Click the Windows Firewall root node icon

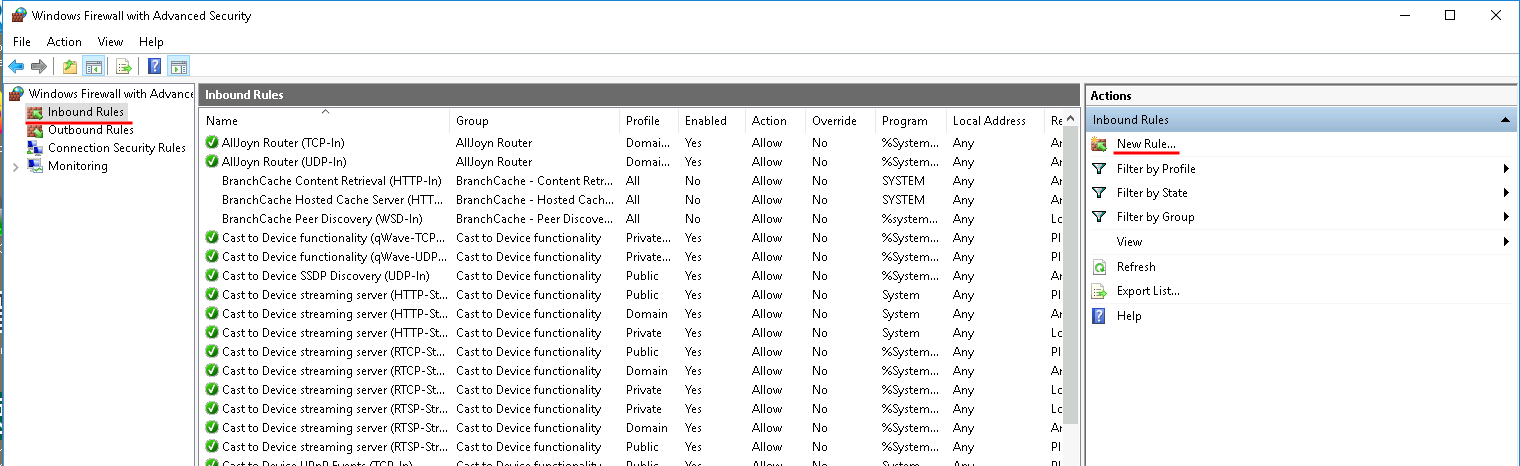[x=17, y=93]
